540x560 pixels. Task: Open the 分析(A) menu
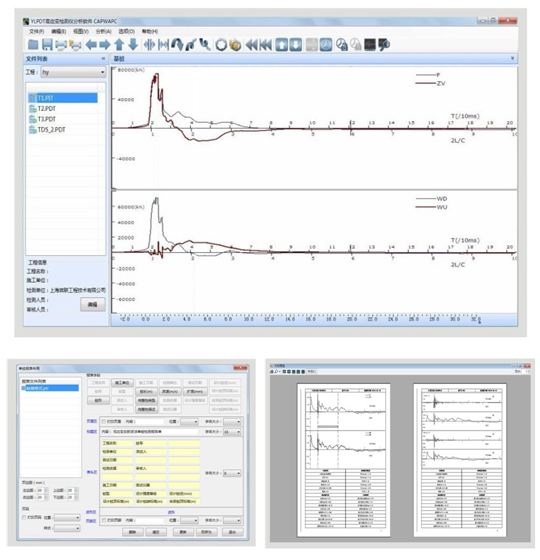coord(103,31)
